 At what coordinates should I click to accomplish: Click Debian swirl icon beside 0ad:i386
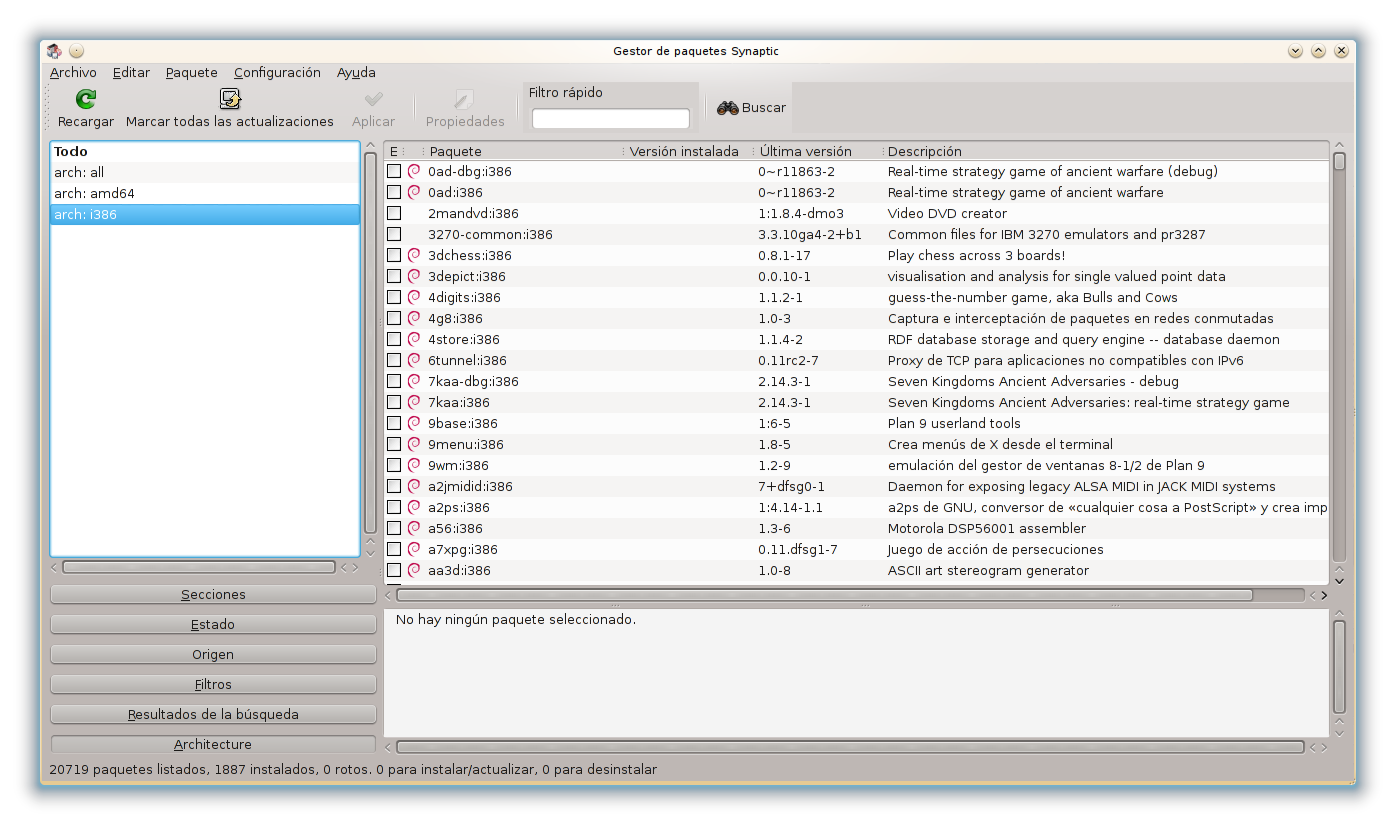[414, 192]
